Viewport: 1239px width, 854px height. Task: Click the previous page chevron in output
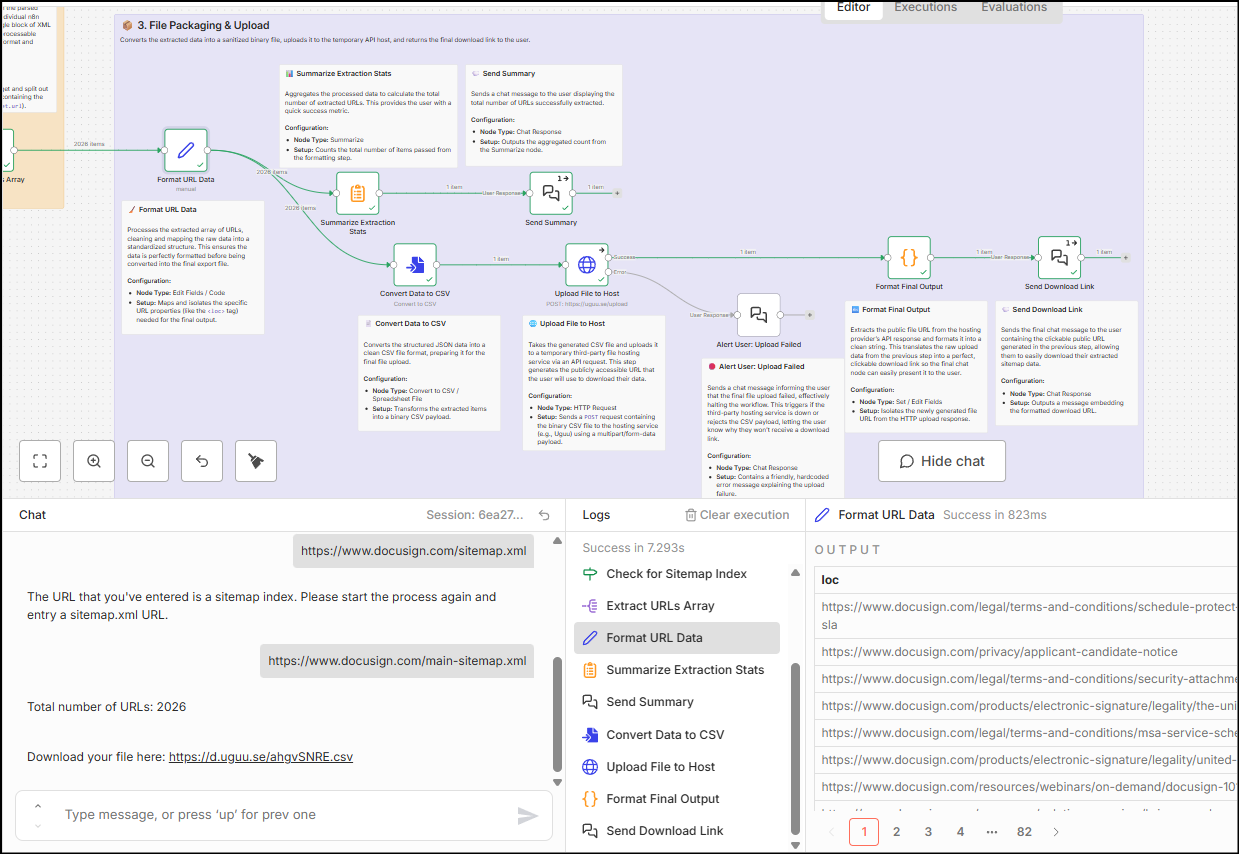832,832
